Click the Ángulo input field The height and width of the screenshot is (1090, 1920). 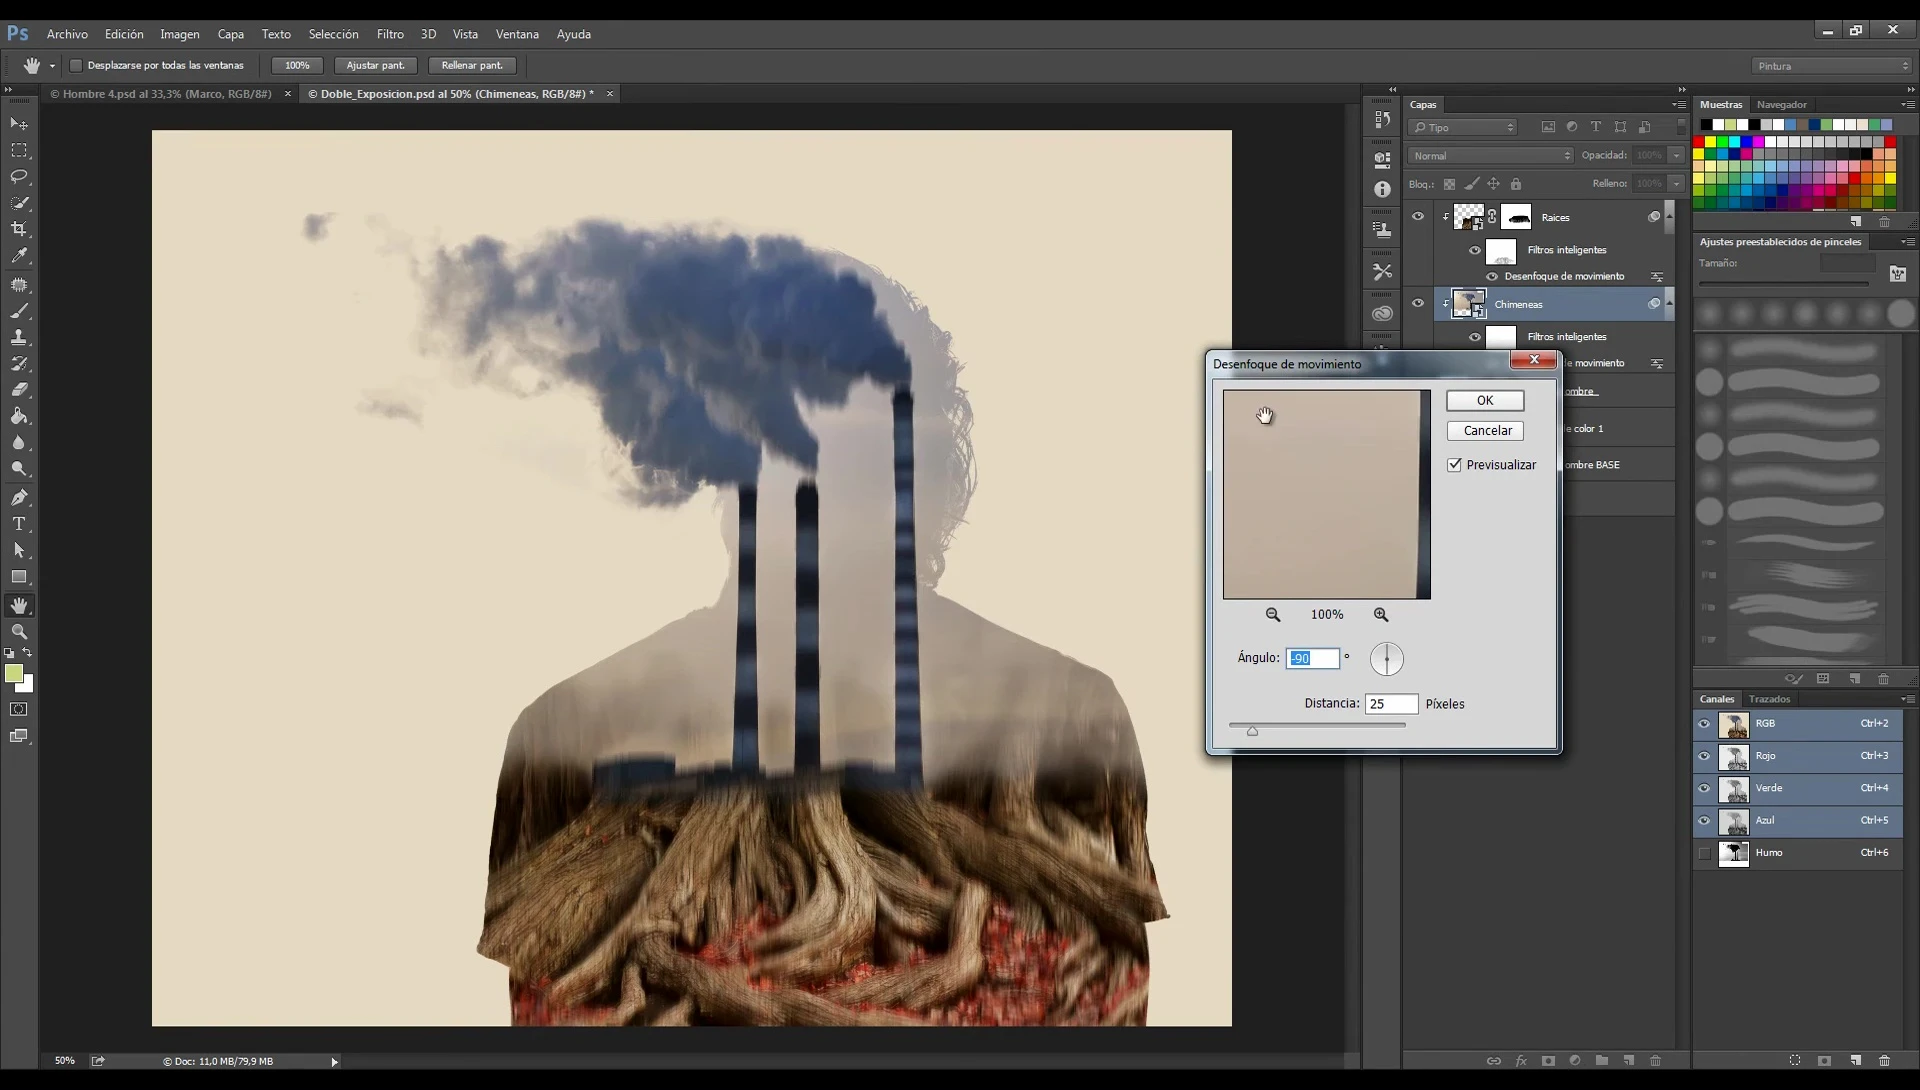click(x=1312, y=658)
